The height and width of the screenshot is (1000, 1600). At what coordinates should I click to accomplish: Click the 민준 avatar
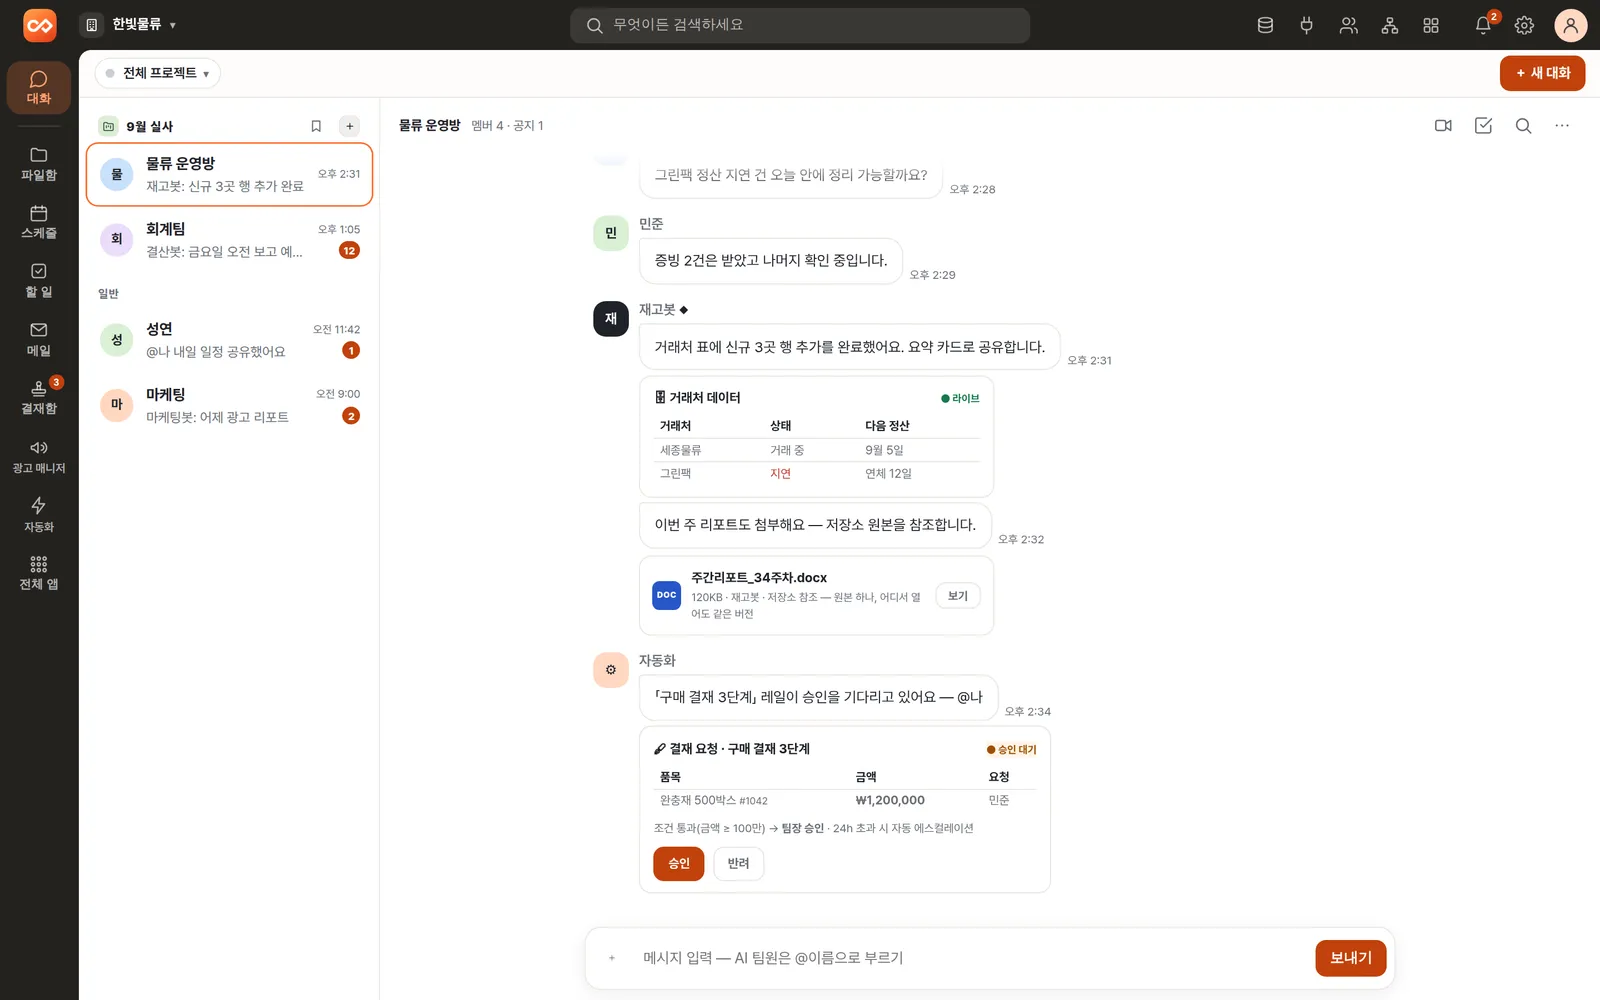click(611, 233)
